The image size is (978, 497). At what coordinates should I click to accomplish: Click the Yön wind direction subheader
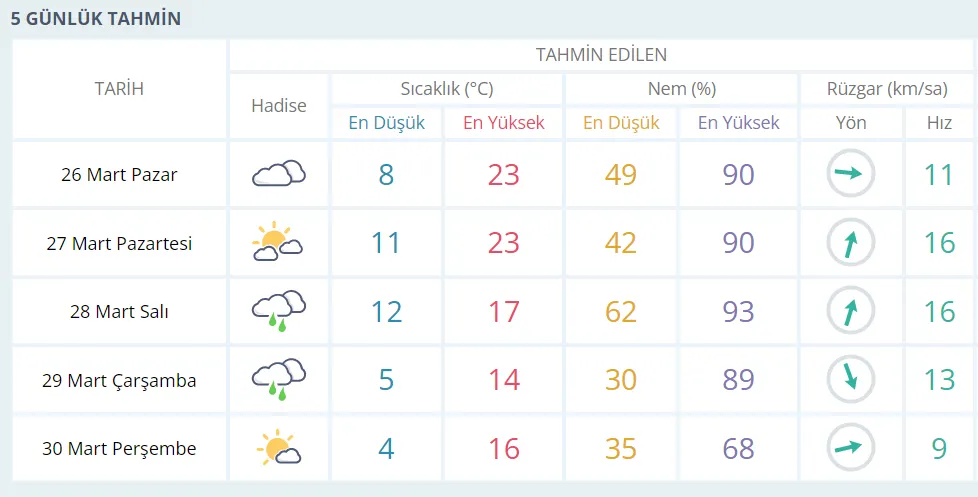coord(851,123)
